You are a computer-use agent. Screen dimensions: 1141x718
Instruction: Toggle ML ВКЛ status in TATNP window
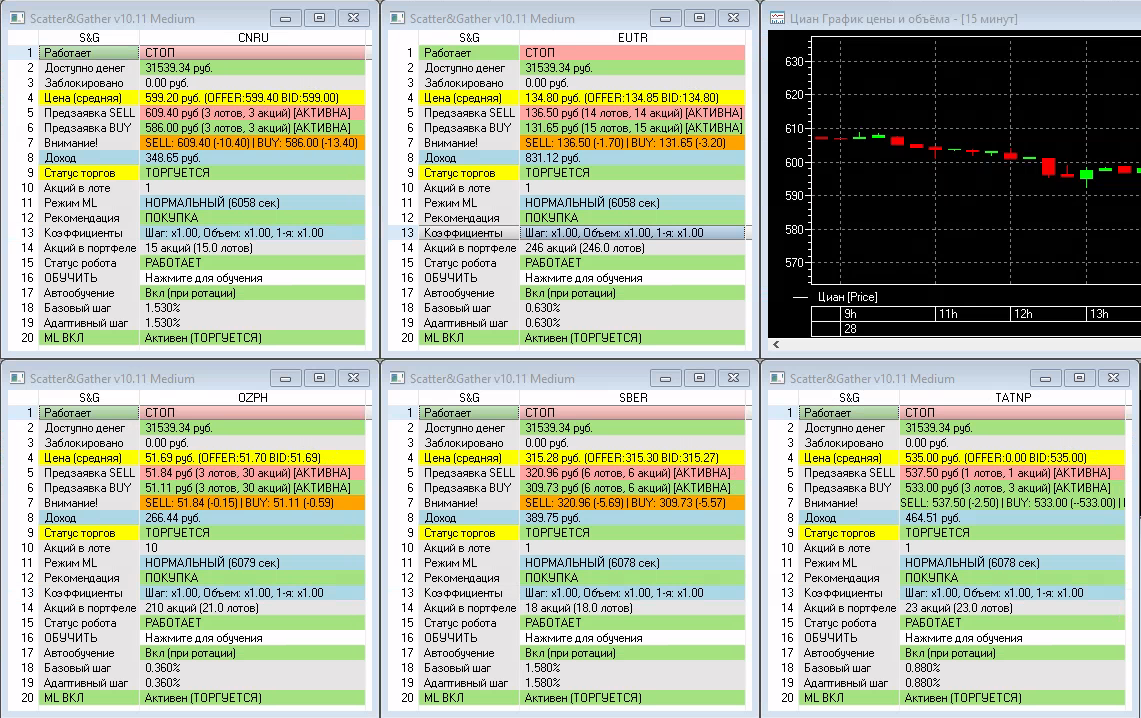point(1012,698)
